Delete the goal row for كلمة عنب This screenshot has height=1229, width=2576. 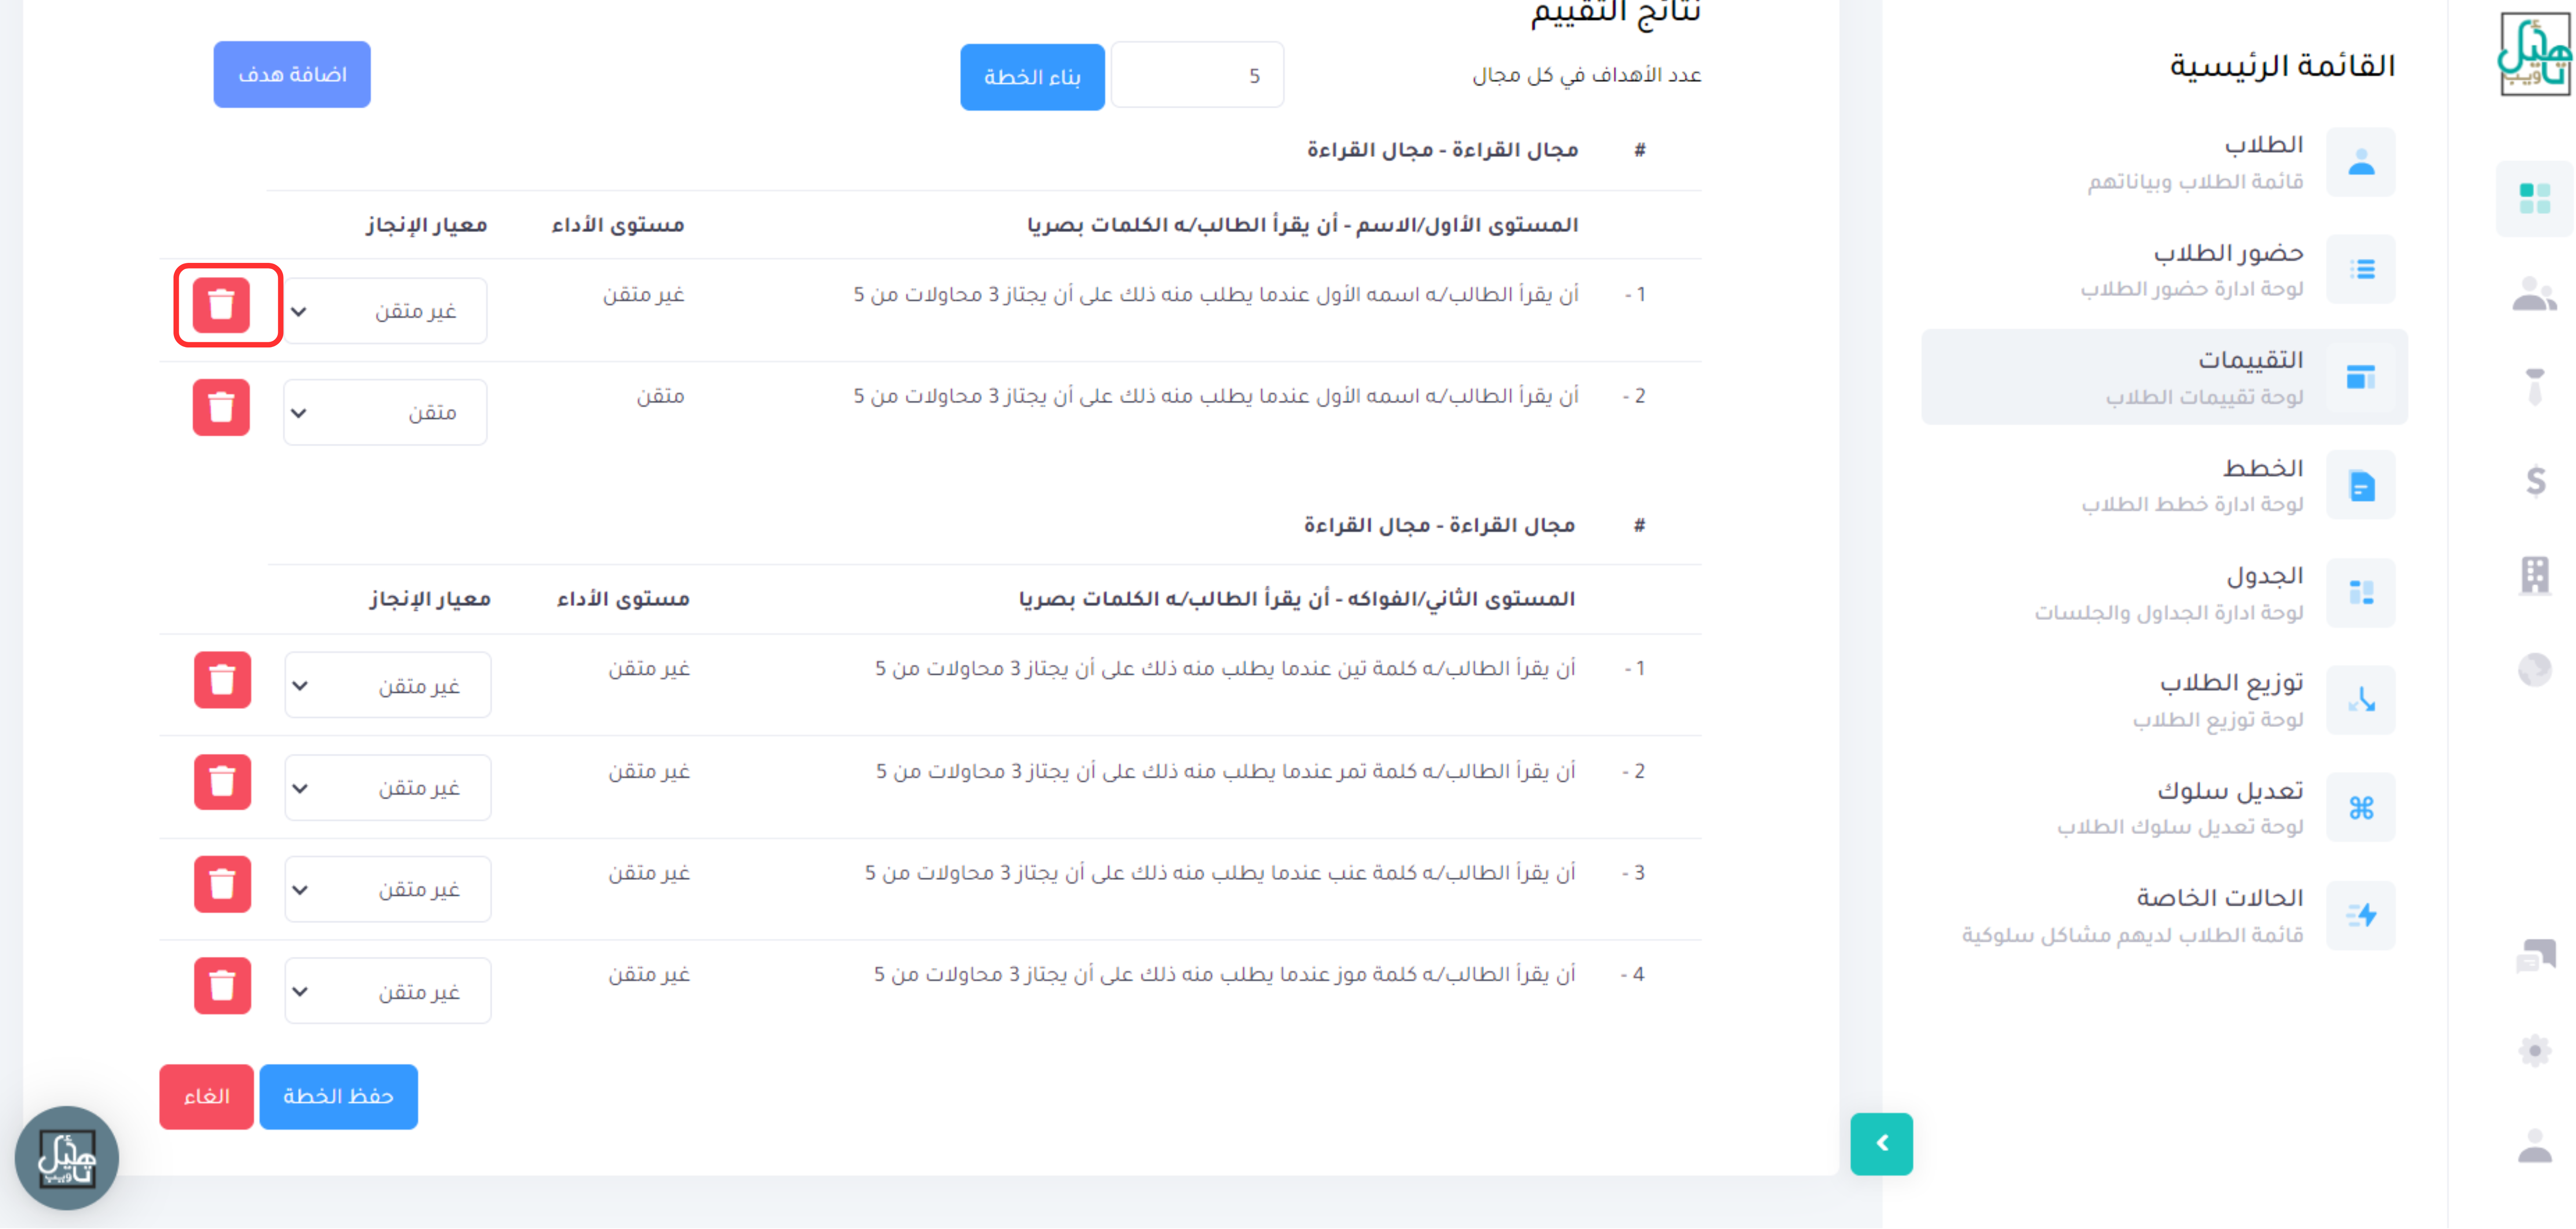tap(222, 884)
